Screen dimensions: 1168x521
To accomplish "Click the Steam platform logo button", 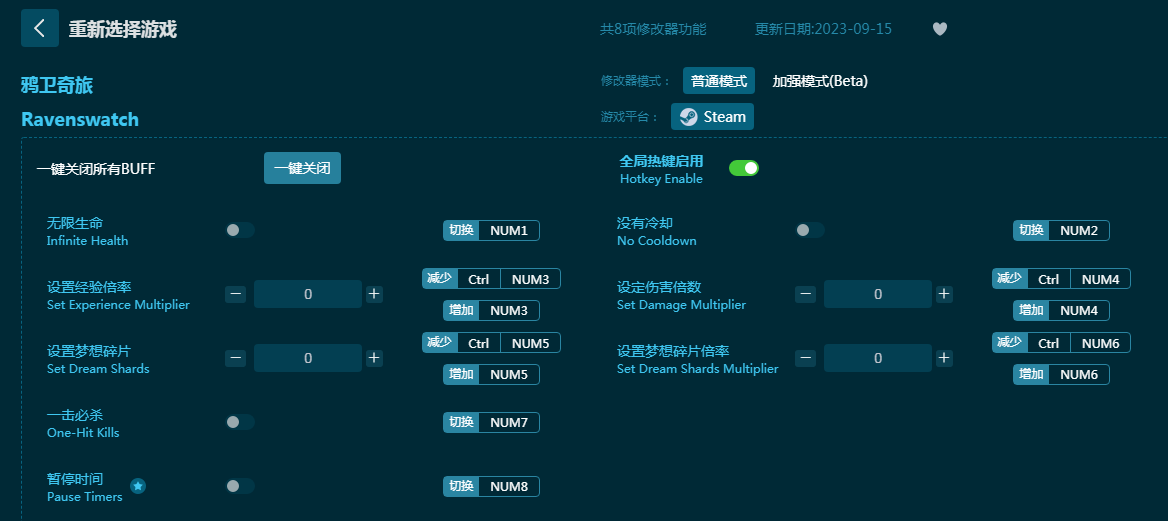I will [712, 117].
